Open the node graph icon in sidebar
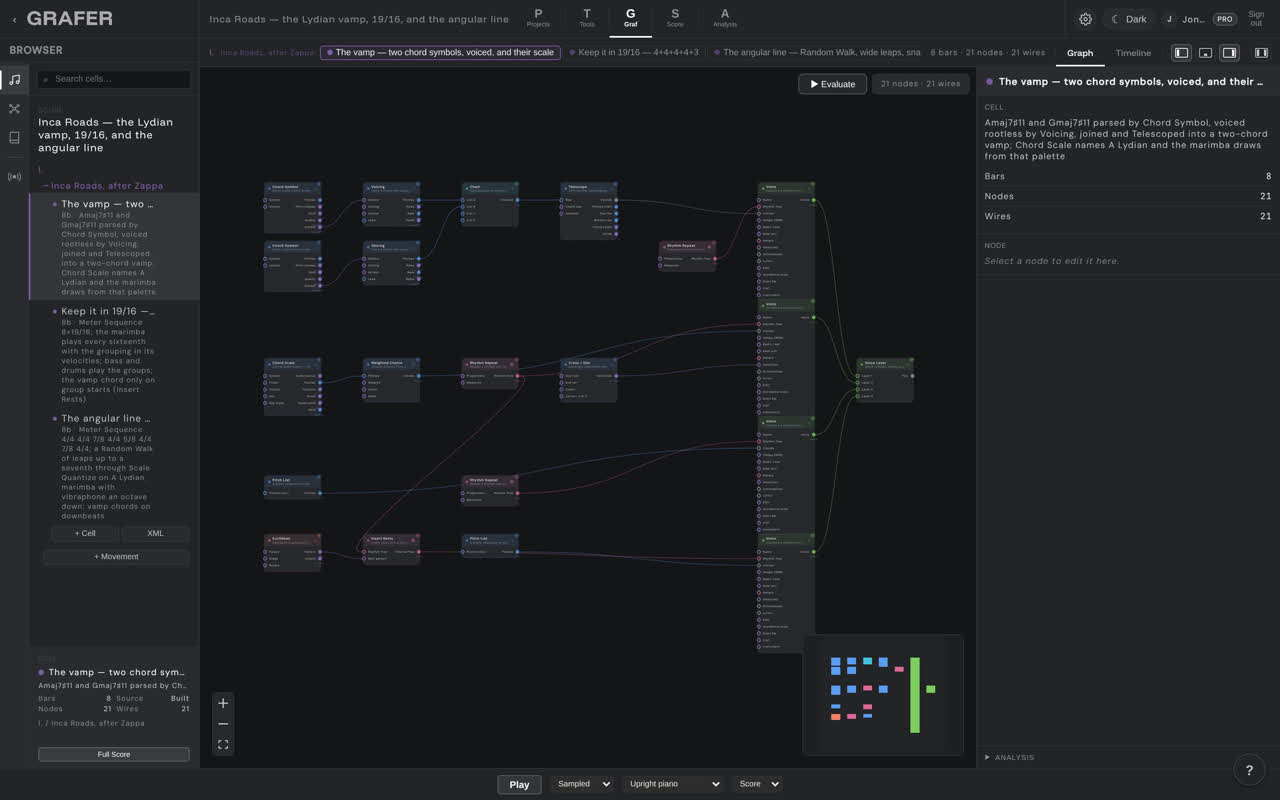 coord(14,108)
